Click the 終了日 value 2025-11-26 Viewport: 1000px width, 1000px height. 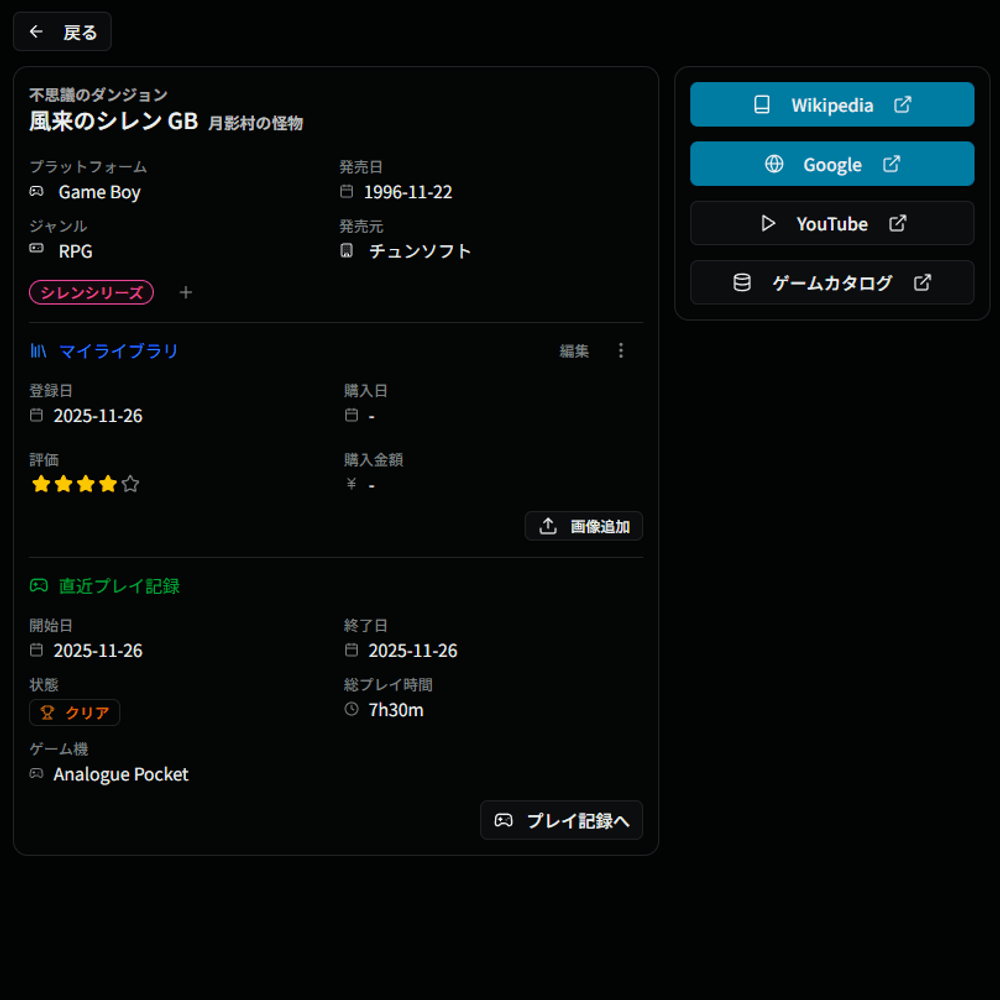click(x=413, y=651)
